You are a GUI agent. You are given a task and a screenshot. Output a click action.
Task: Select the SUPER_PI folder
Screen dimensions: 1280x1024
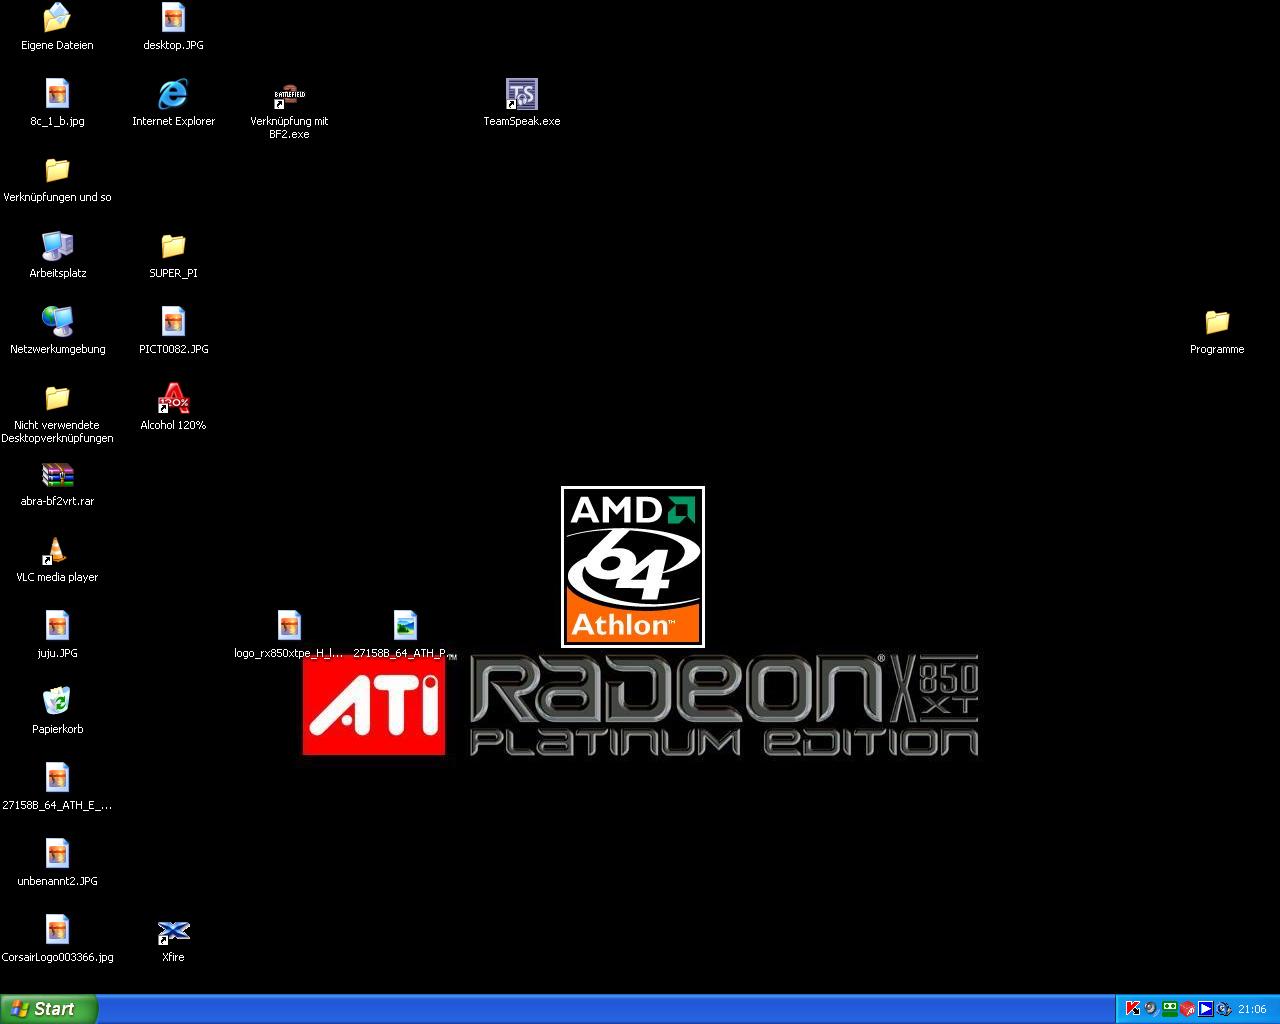[173, 246]
